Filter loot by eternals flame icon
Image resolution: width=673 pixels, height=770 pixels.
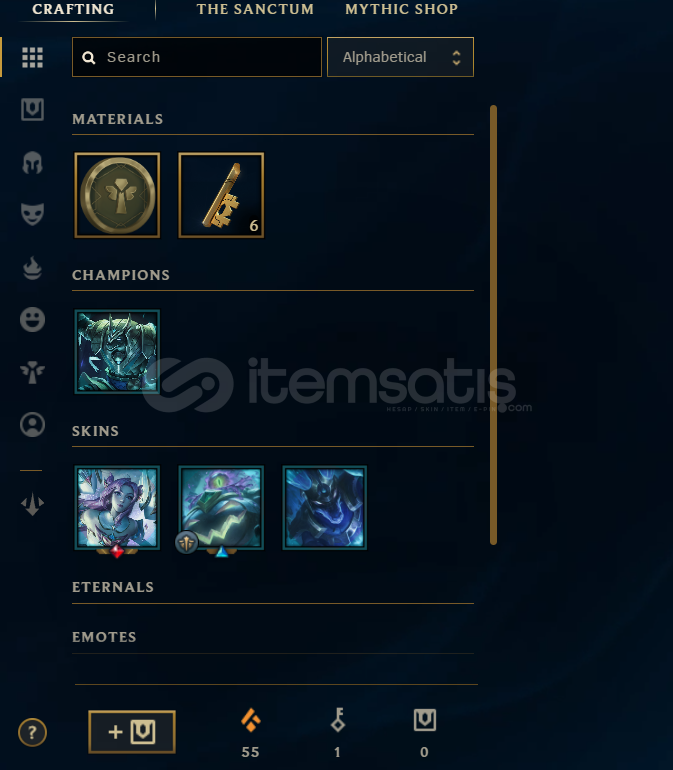point(32,268)
